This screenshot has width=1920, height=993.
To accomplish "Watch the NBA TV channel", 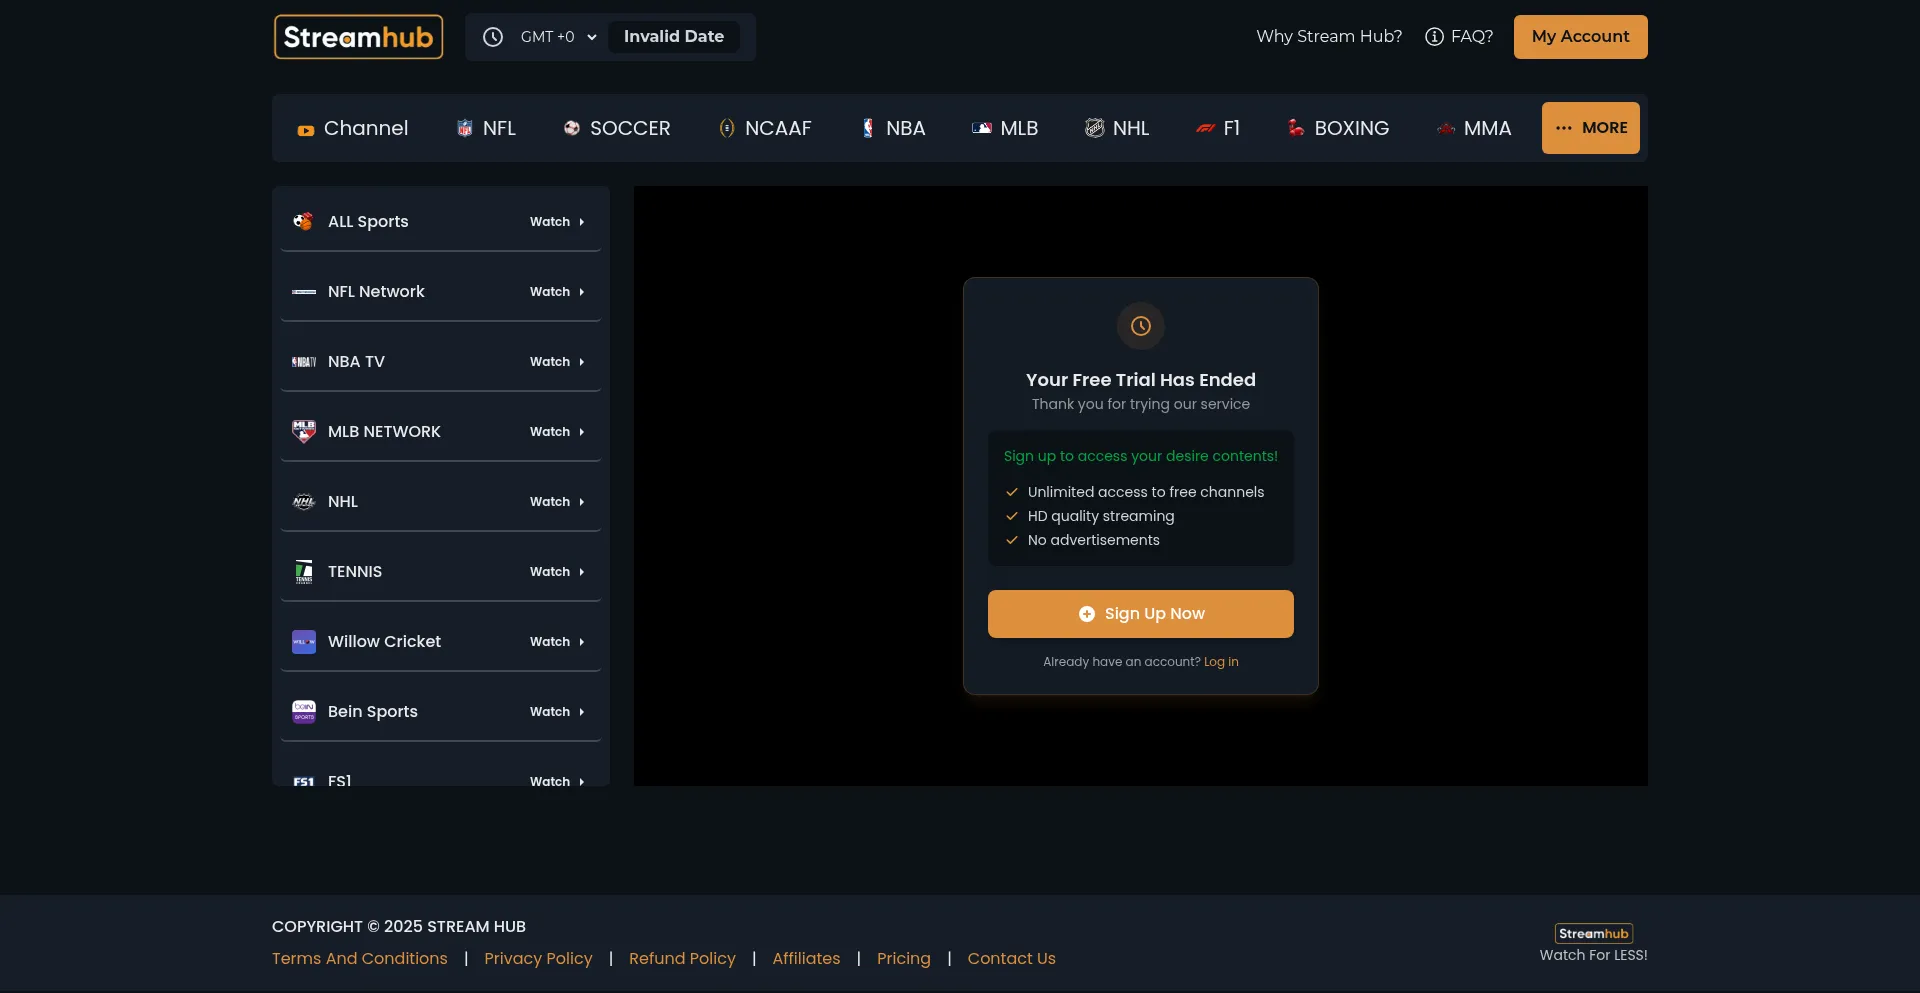I will click(x=557, y=362).
